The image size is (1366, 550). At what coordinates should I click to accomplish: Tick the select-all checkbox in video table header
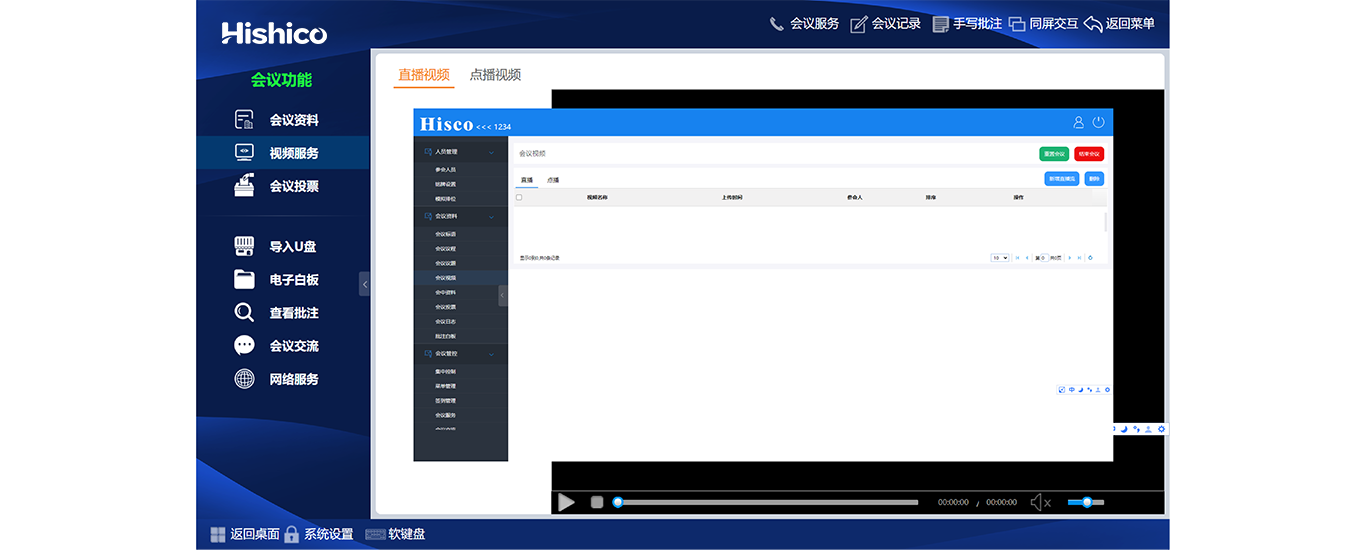pos(519,198)
